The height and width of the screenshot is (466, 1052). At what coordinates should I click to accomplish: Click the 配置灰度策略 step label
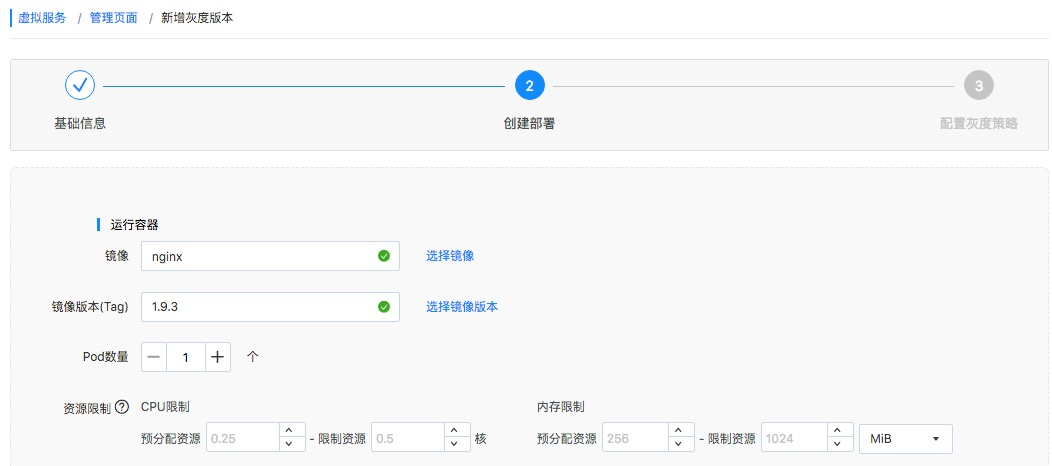pyautogui.click(x=979, y=123)
